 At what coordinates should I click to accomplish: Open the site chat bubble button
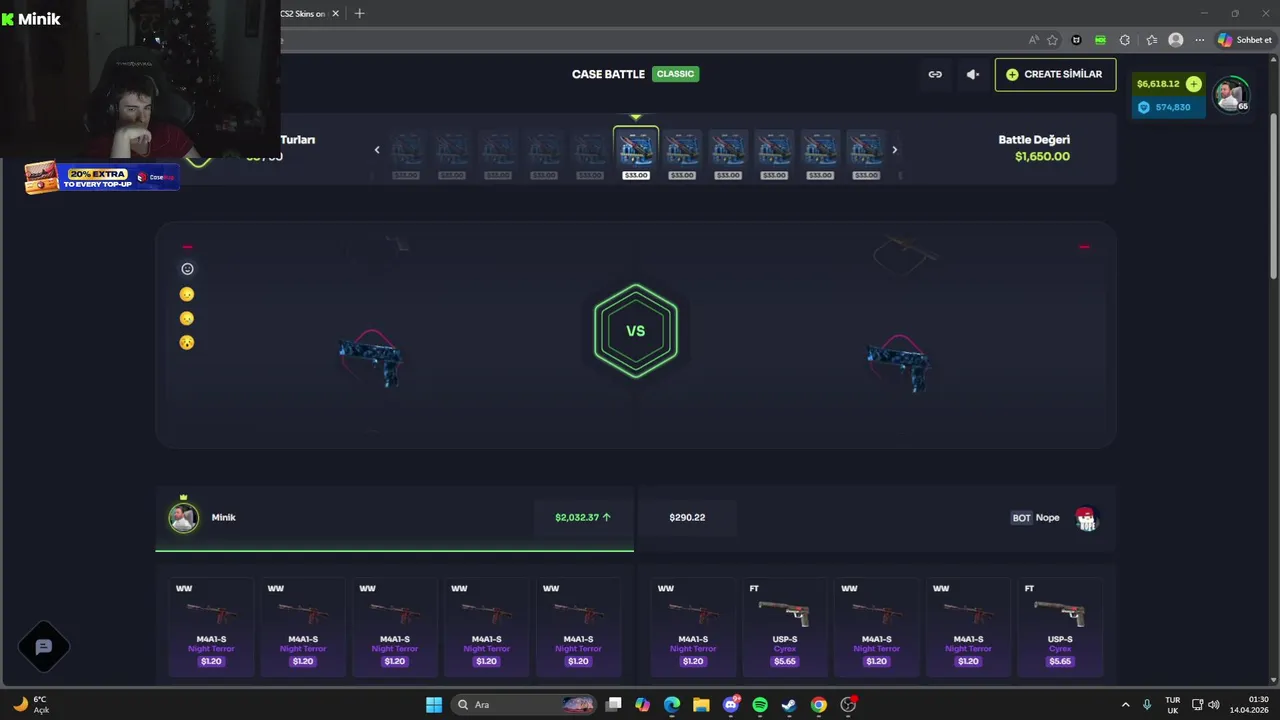tap(43, 647)
